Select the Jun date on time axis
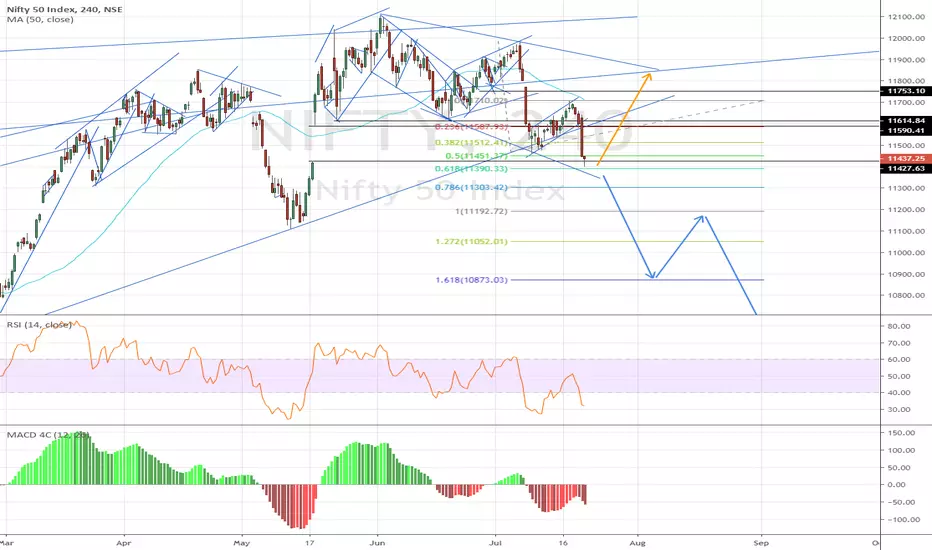Screen dimensions: 932x550 [x=377, y=543]
